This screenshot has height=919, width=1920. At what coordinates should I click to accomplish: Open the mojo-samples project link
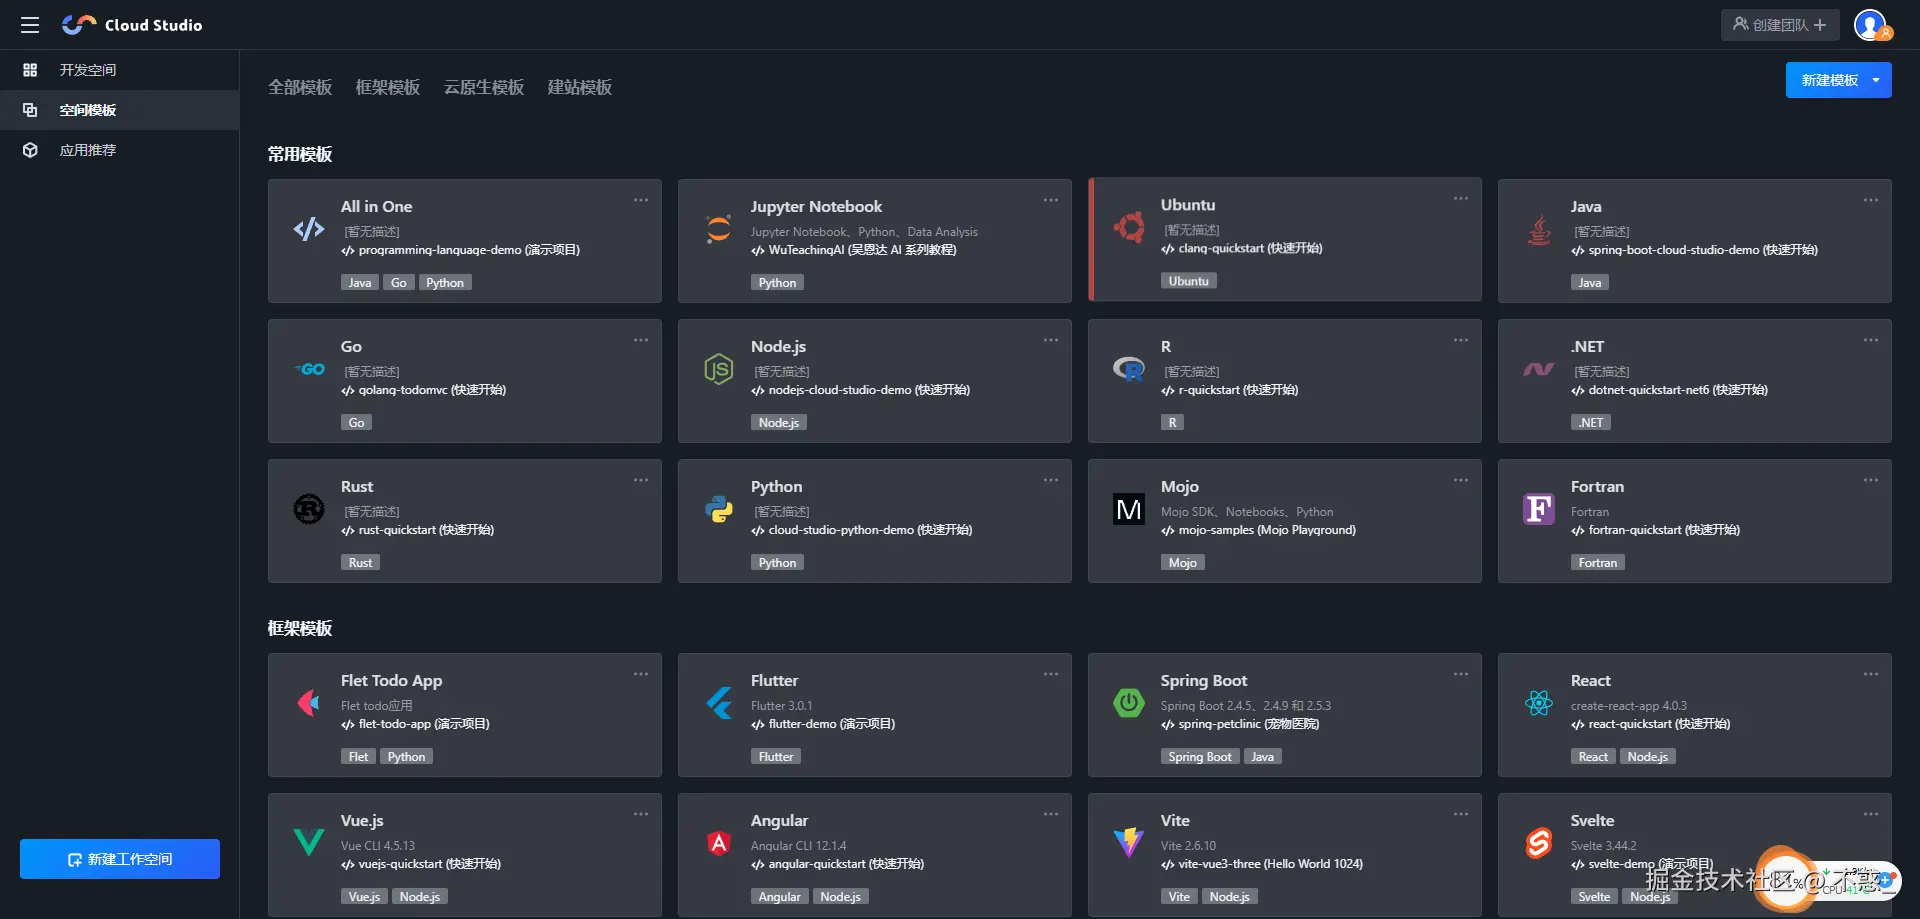coord(1259,530)
